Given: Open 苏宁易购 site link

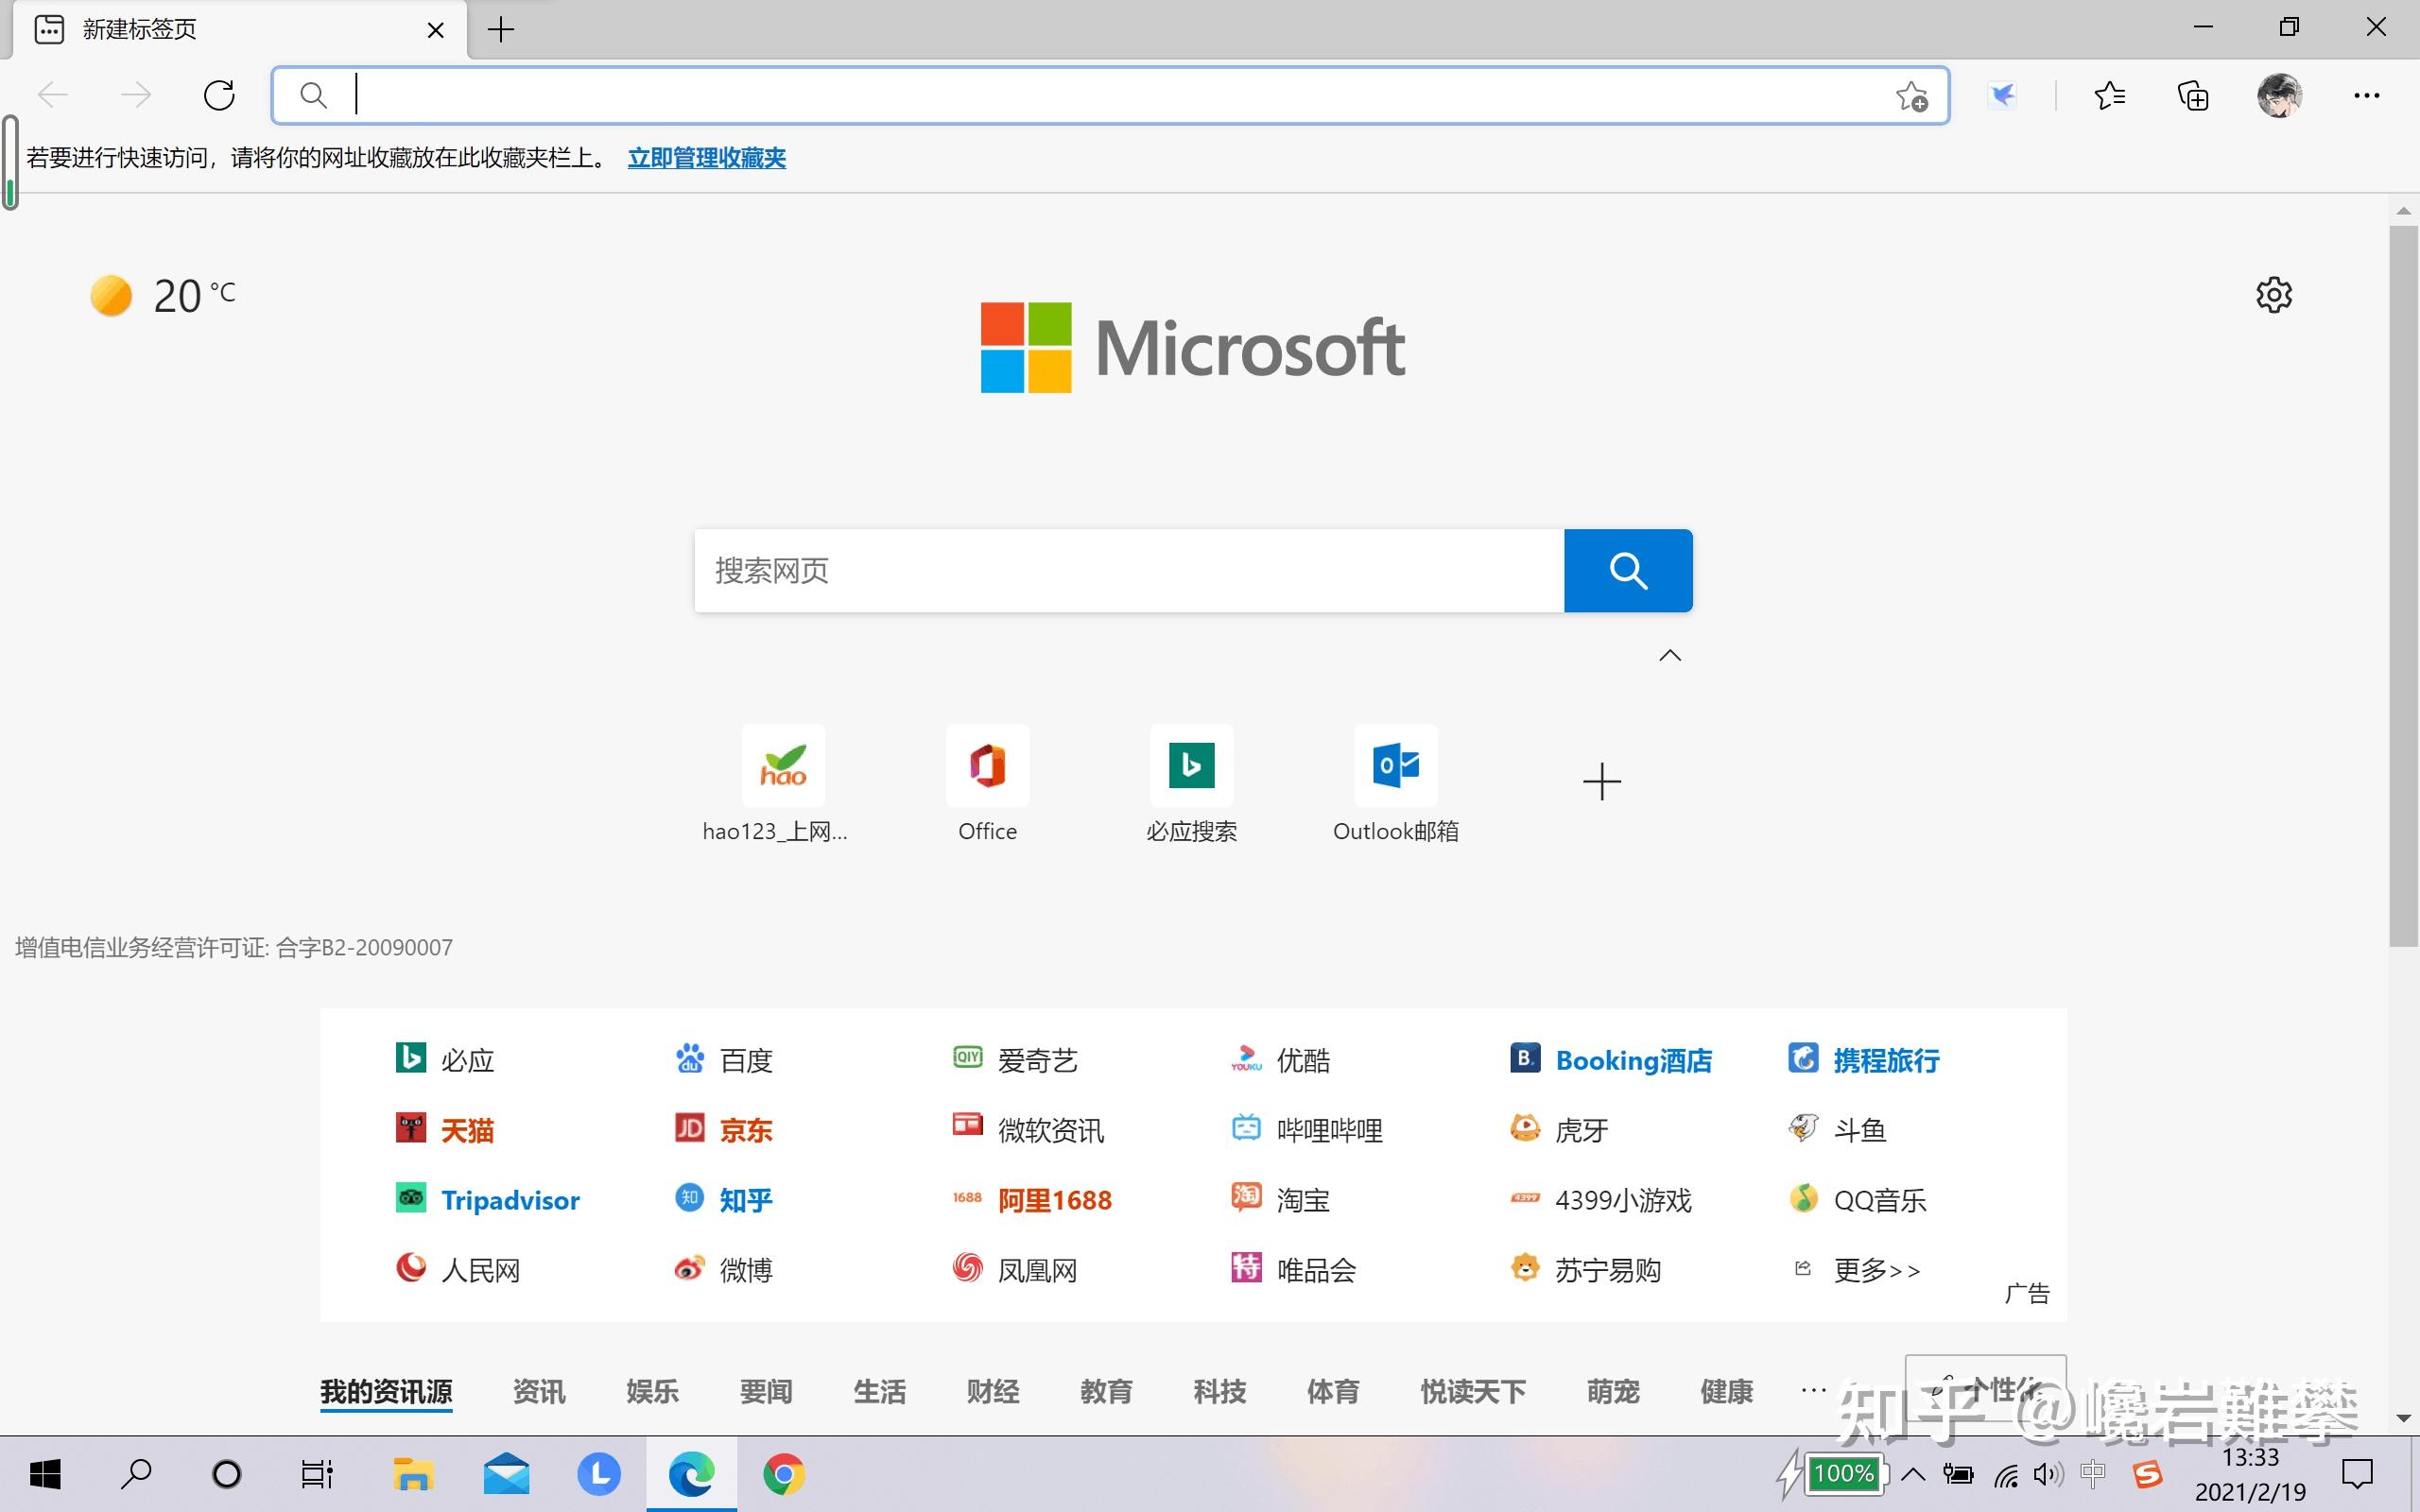Looking at the screenshot, I should (1586, 1270).
